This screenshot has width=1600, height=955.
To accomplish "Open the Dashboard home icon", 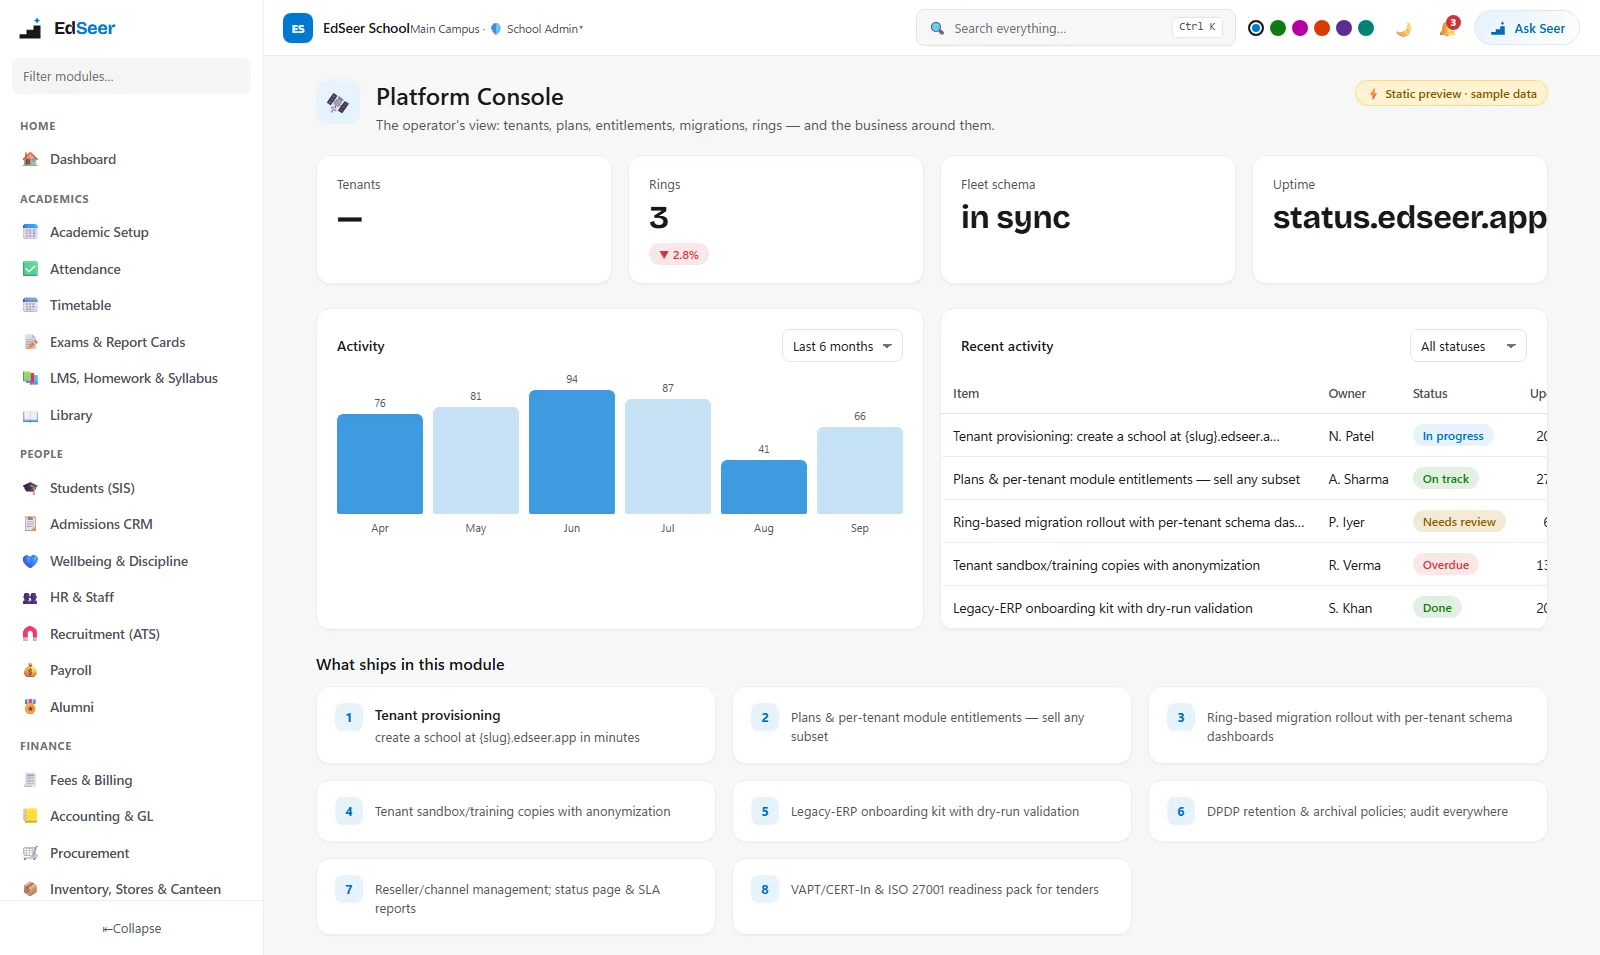I will tap(30, 159).
